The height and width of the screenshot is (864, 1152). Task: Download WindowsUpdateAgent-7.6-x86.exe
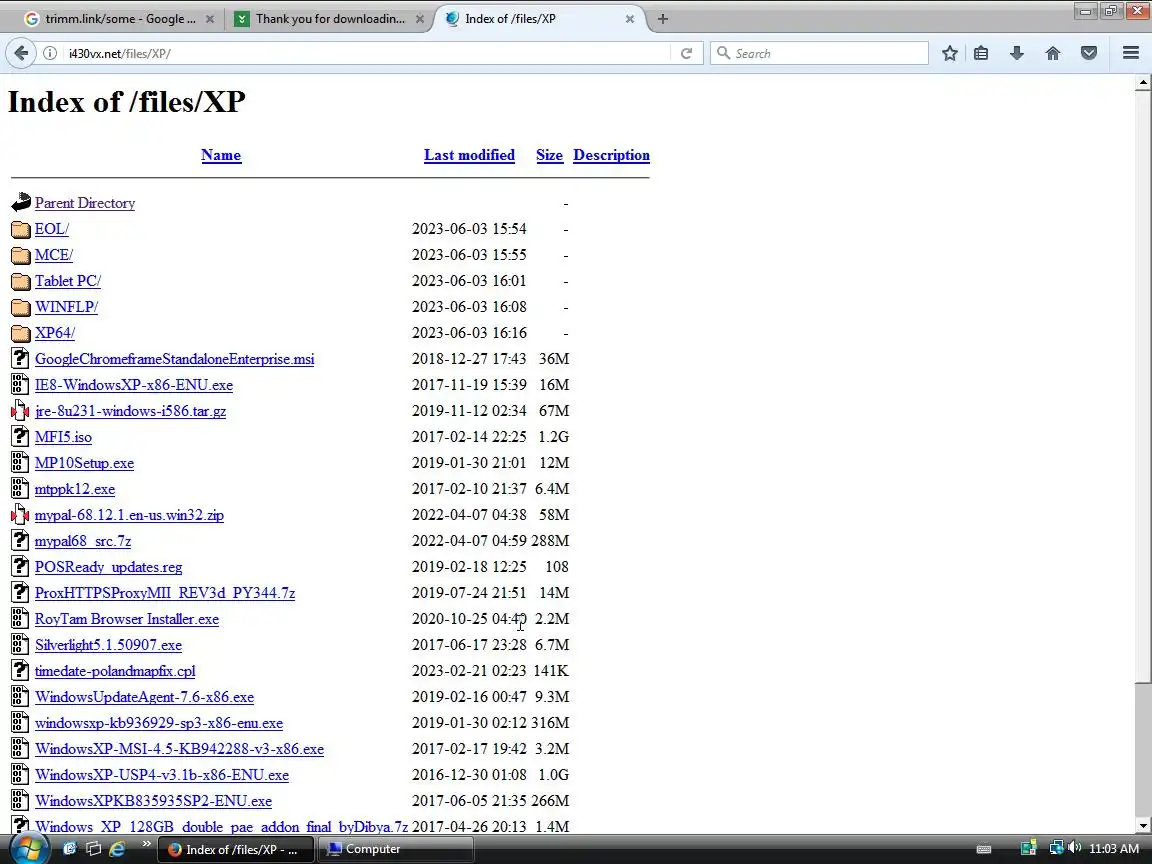point(145,697)
